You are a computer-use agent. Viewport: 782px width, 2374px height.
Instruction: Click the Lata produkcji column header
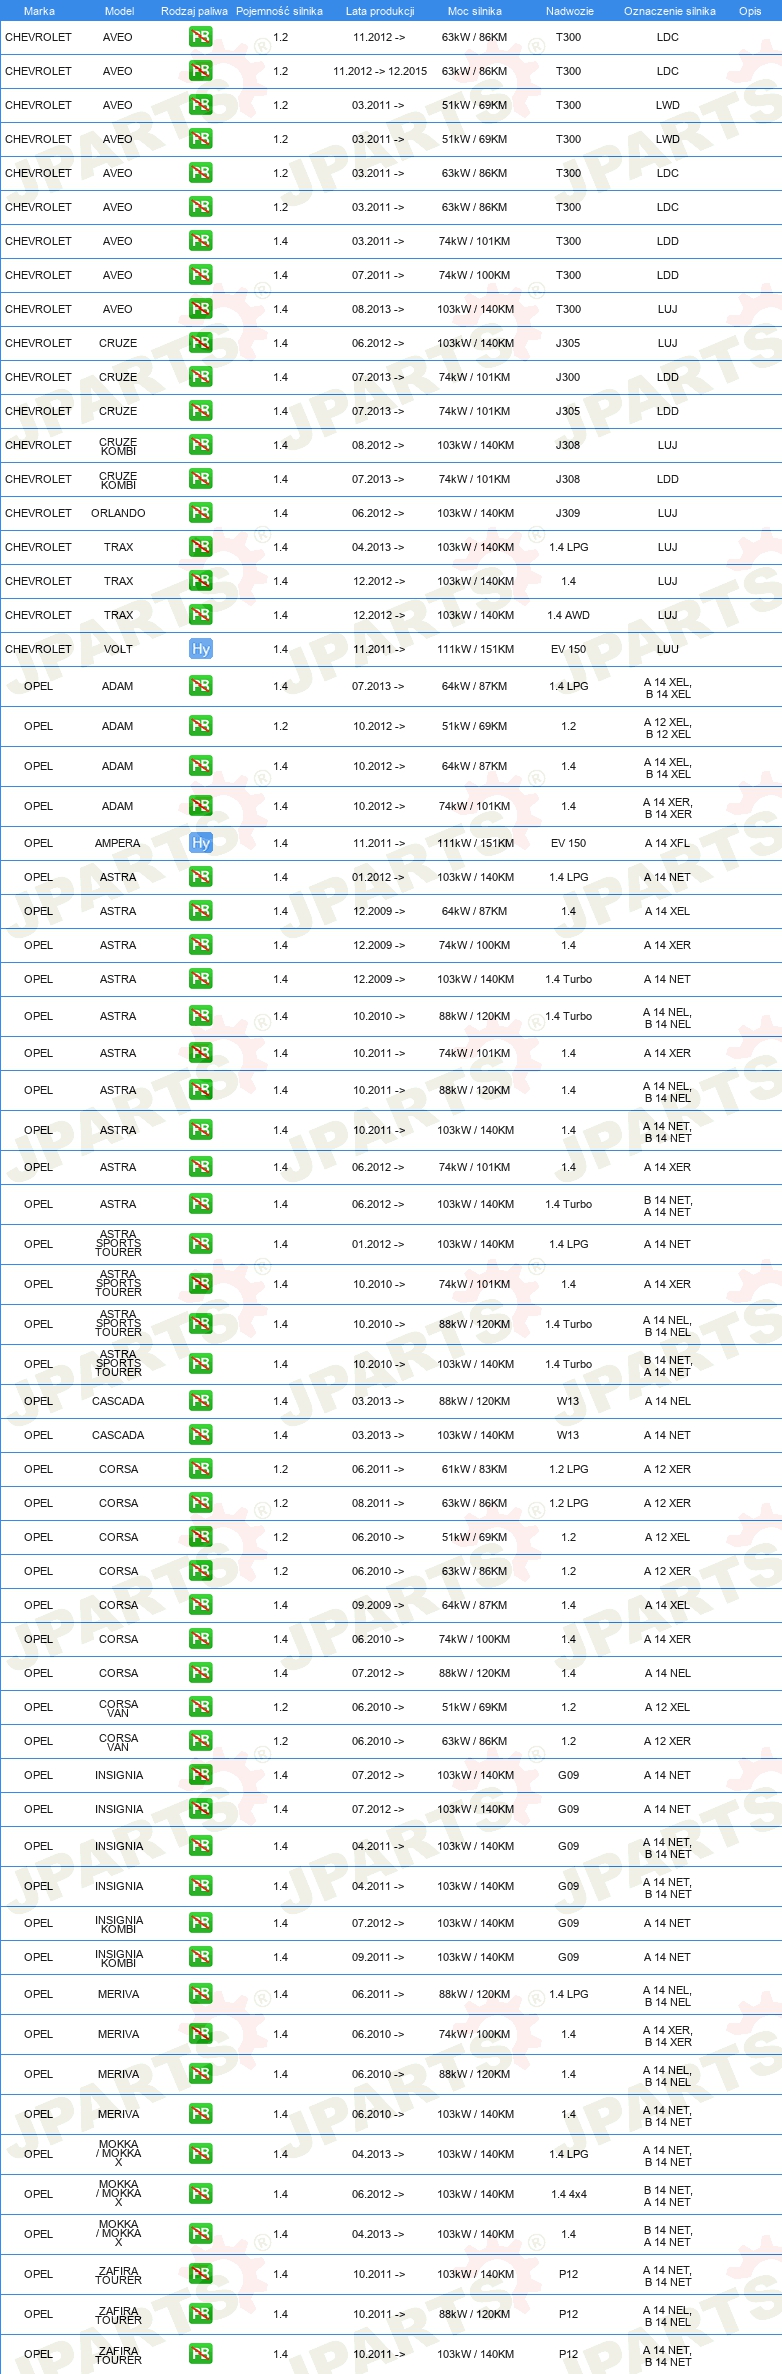[380, 11]
